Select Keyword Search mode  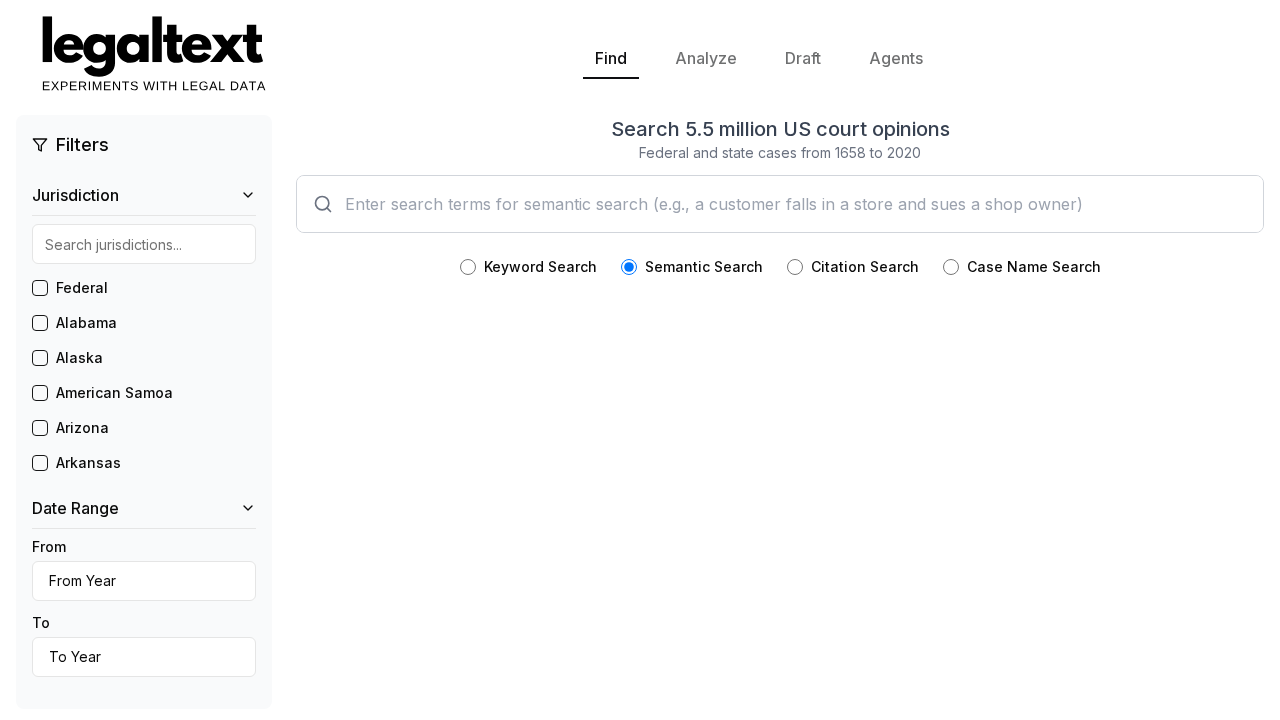pyautogui.click(x=467, y=267)
